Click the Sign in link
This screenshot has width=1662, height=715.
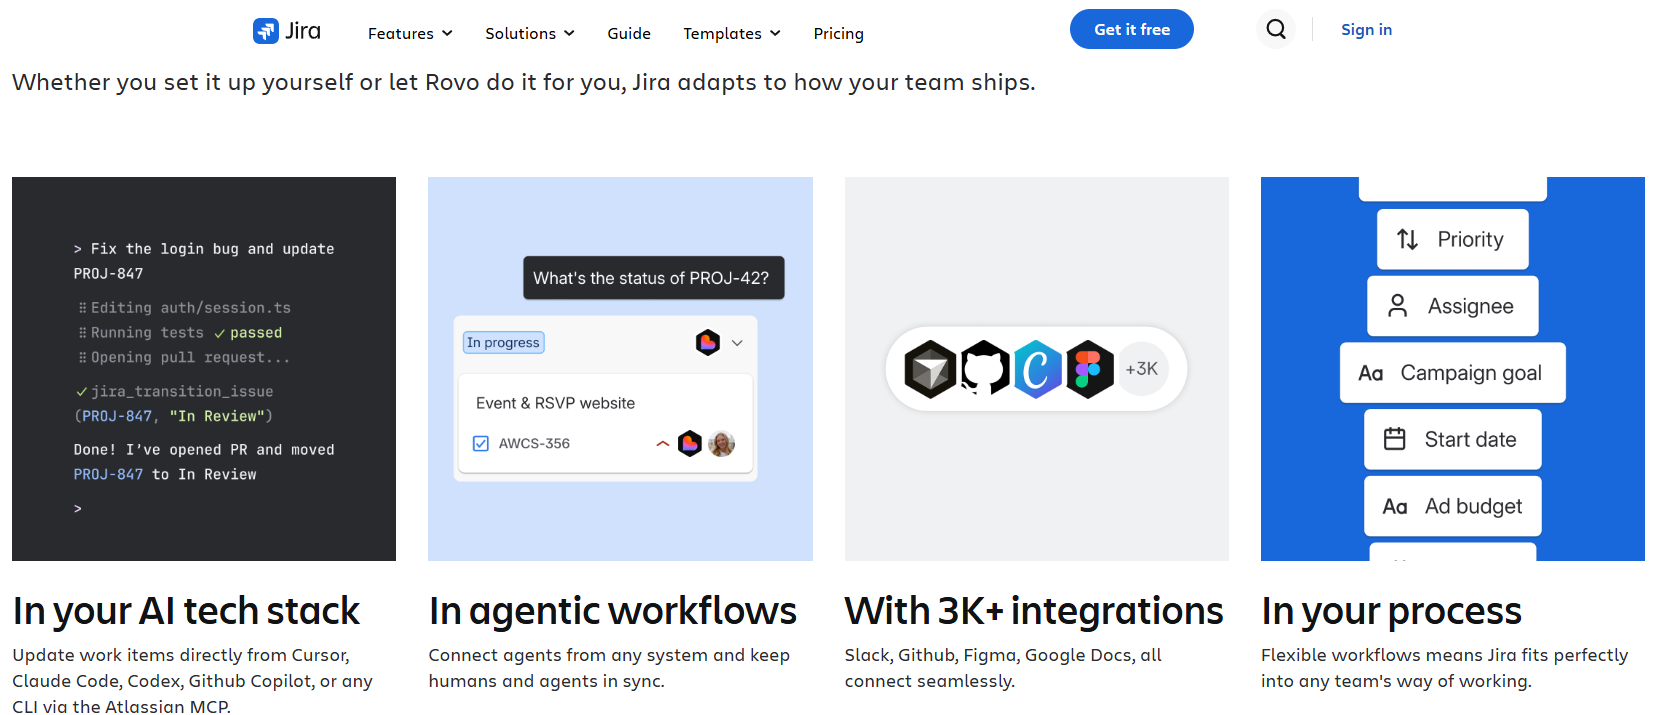1366,29
